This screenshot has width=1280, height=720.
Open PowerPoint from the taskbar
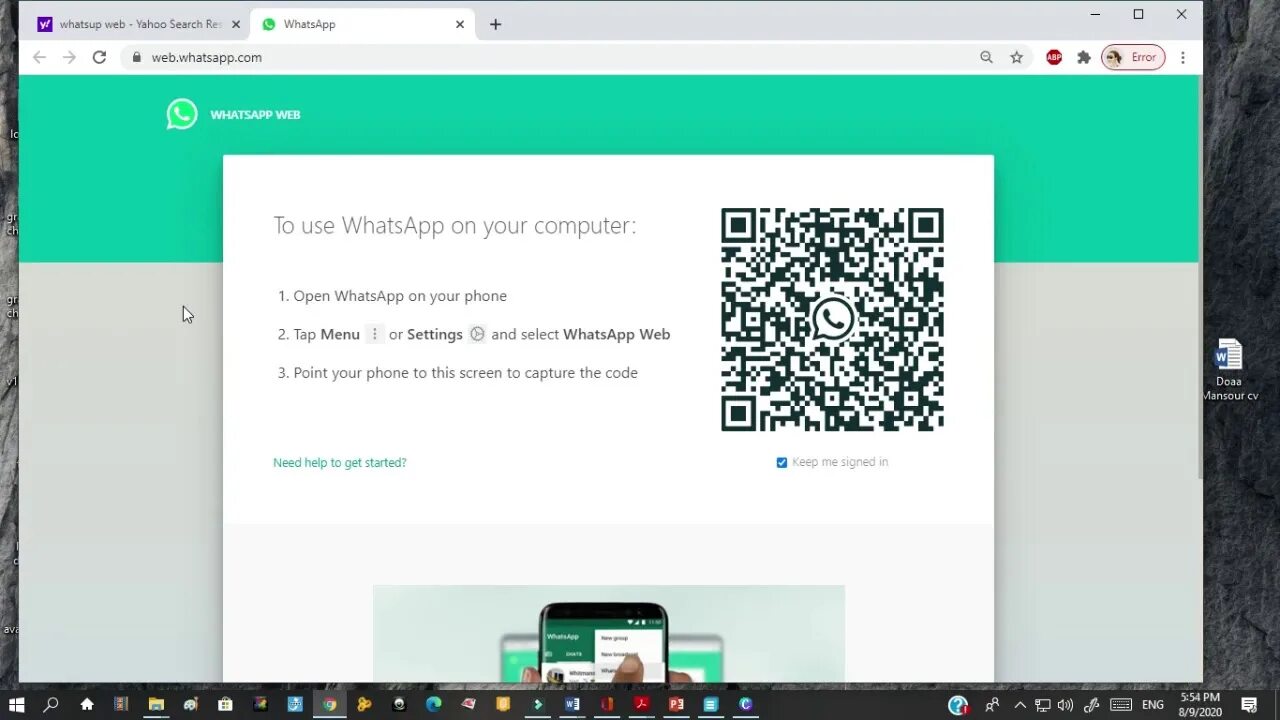tap(676, 704)
